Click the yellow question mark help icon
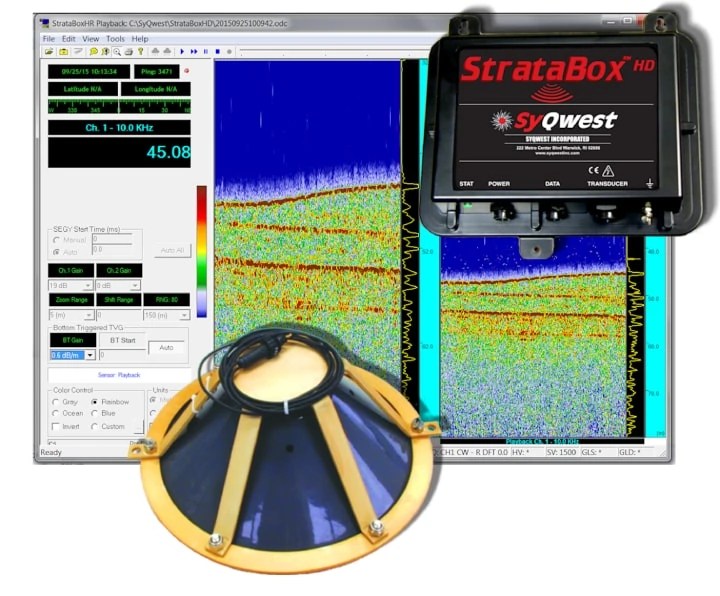This screenshot has width=720, height=596. (141, 52)
